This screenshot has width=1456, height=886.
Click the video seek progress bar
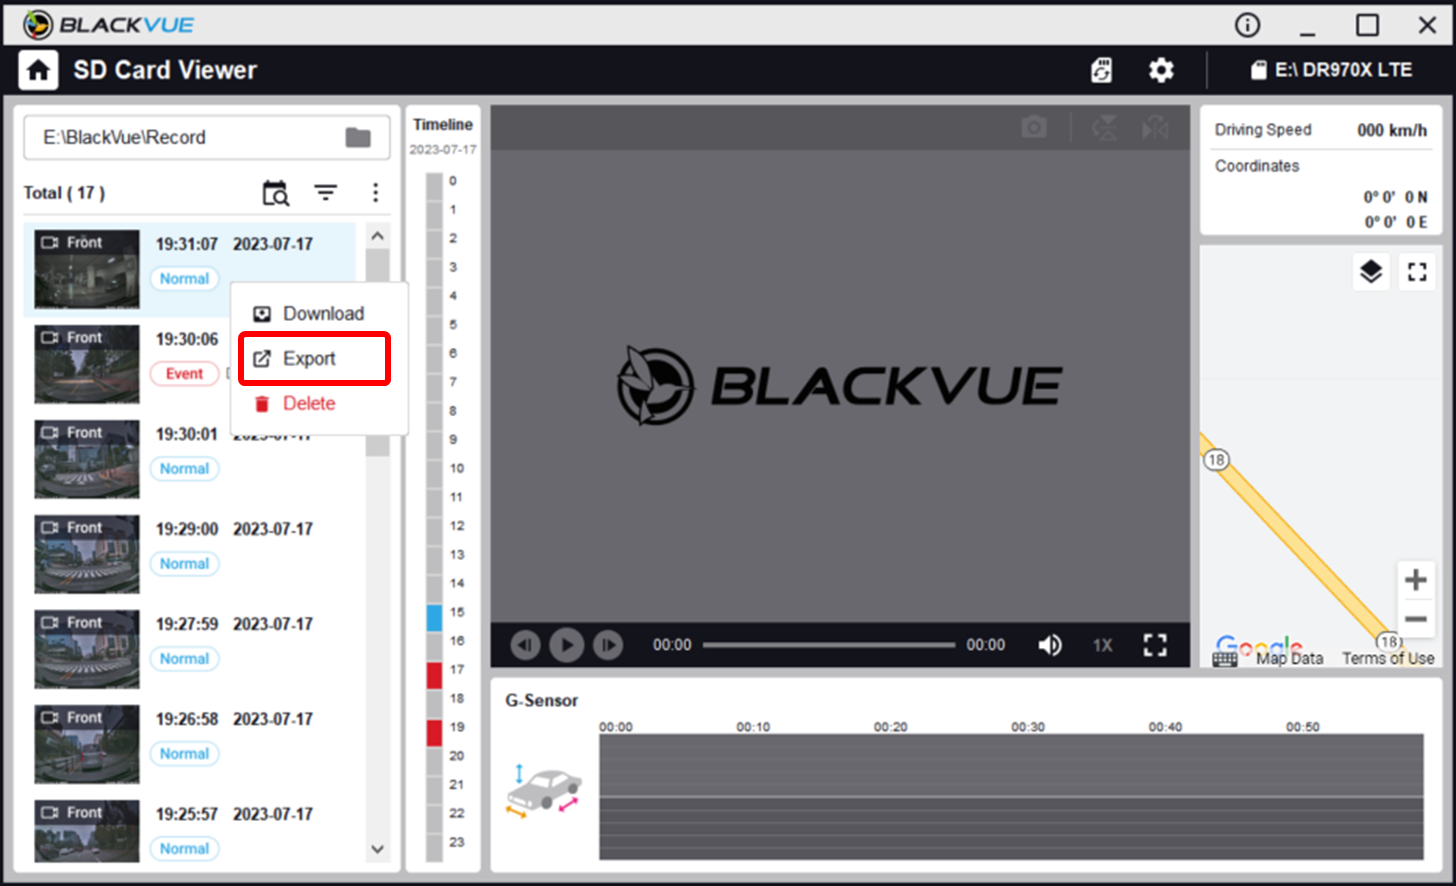click(x=829, y=645)
